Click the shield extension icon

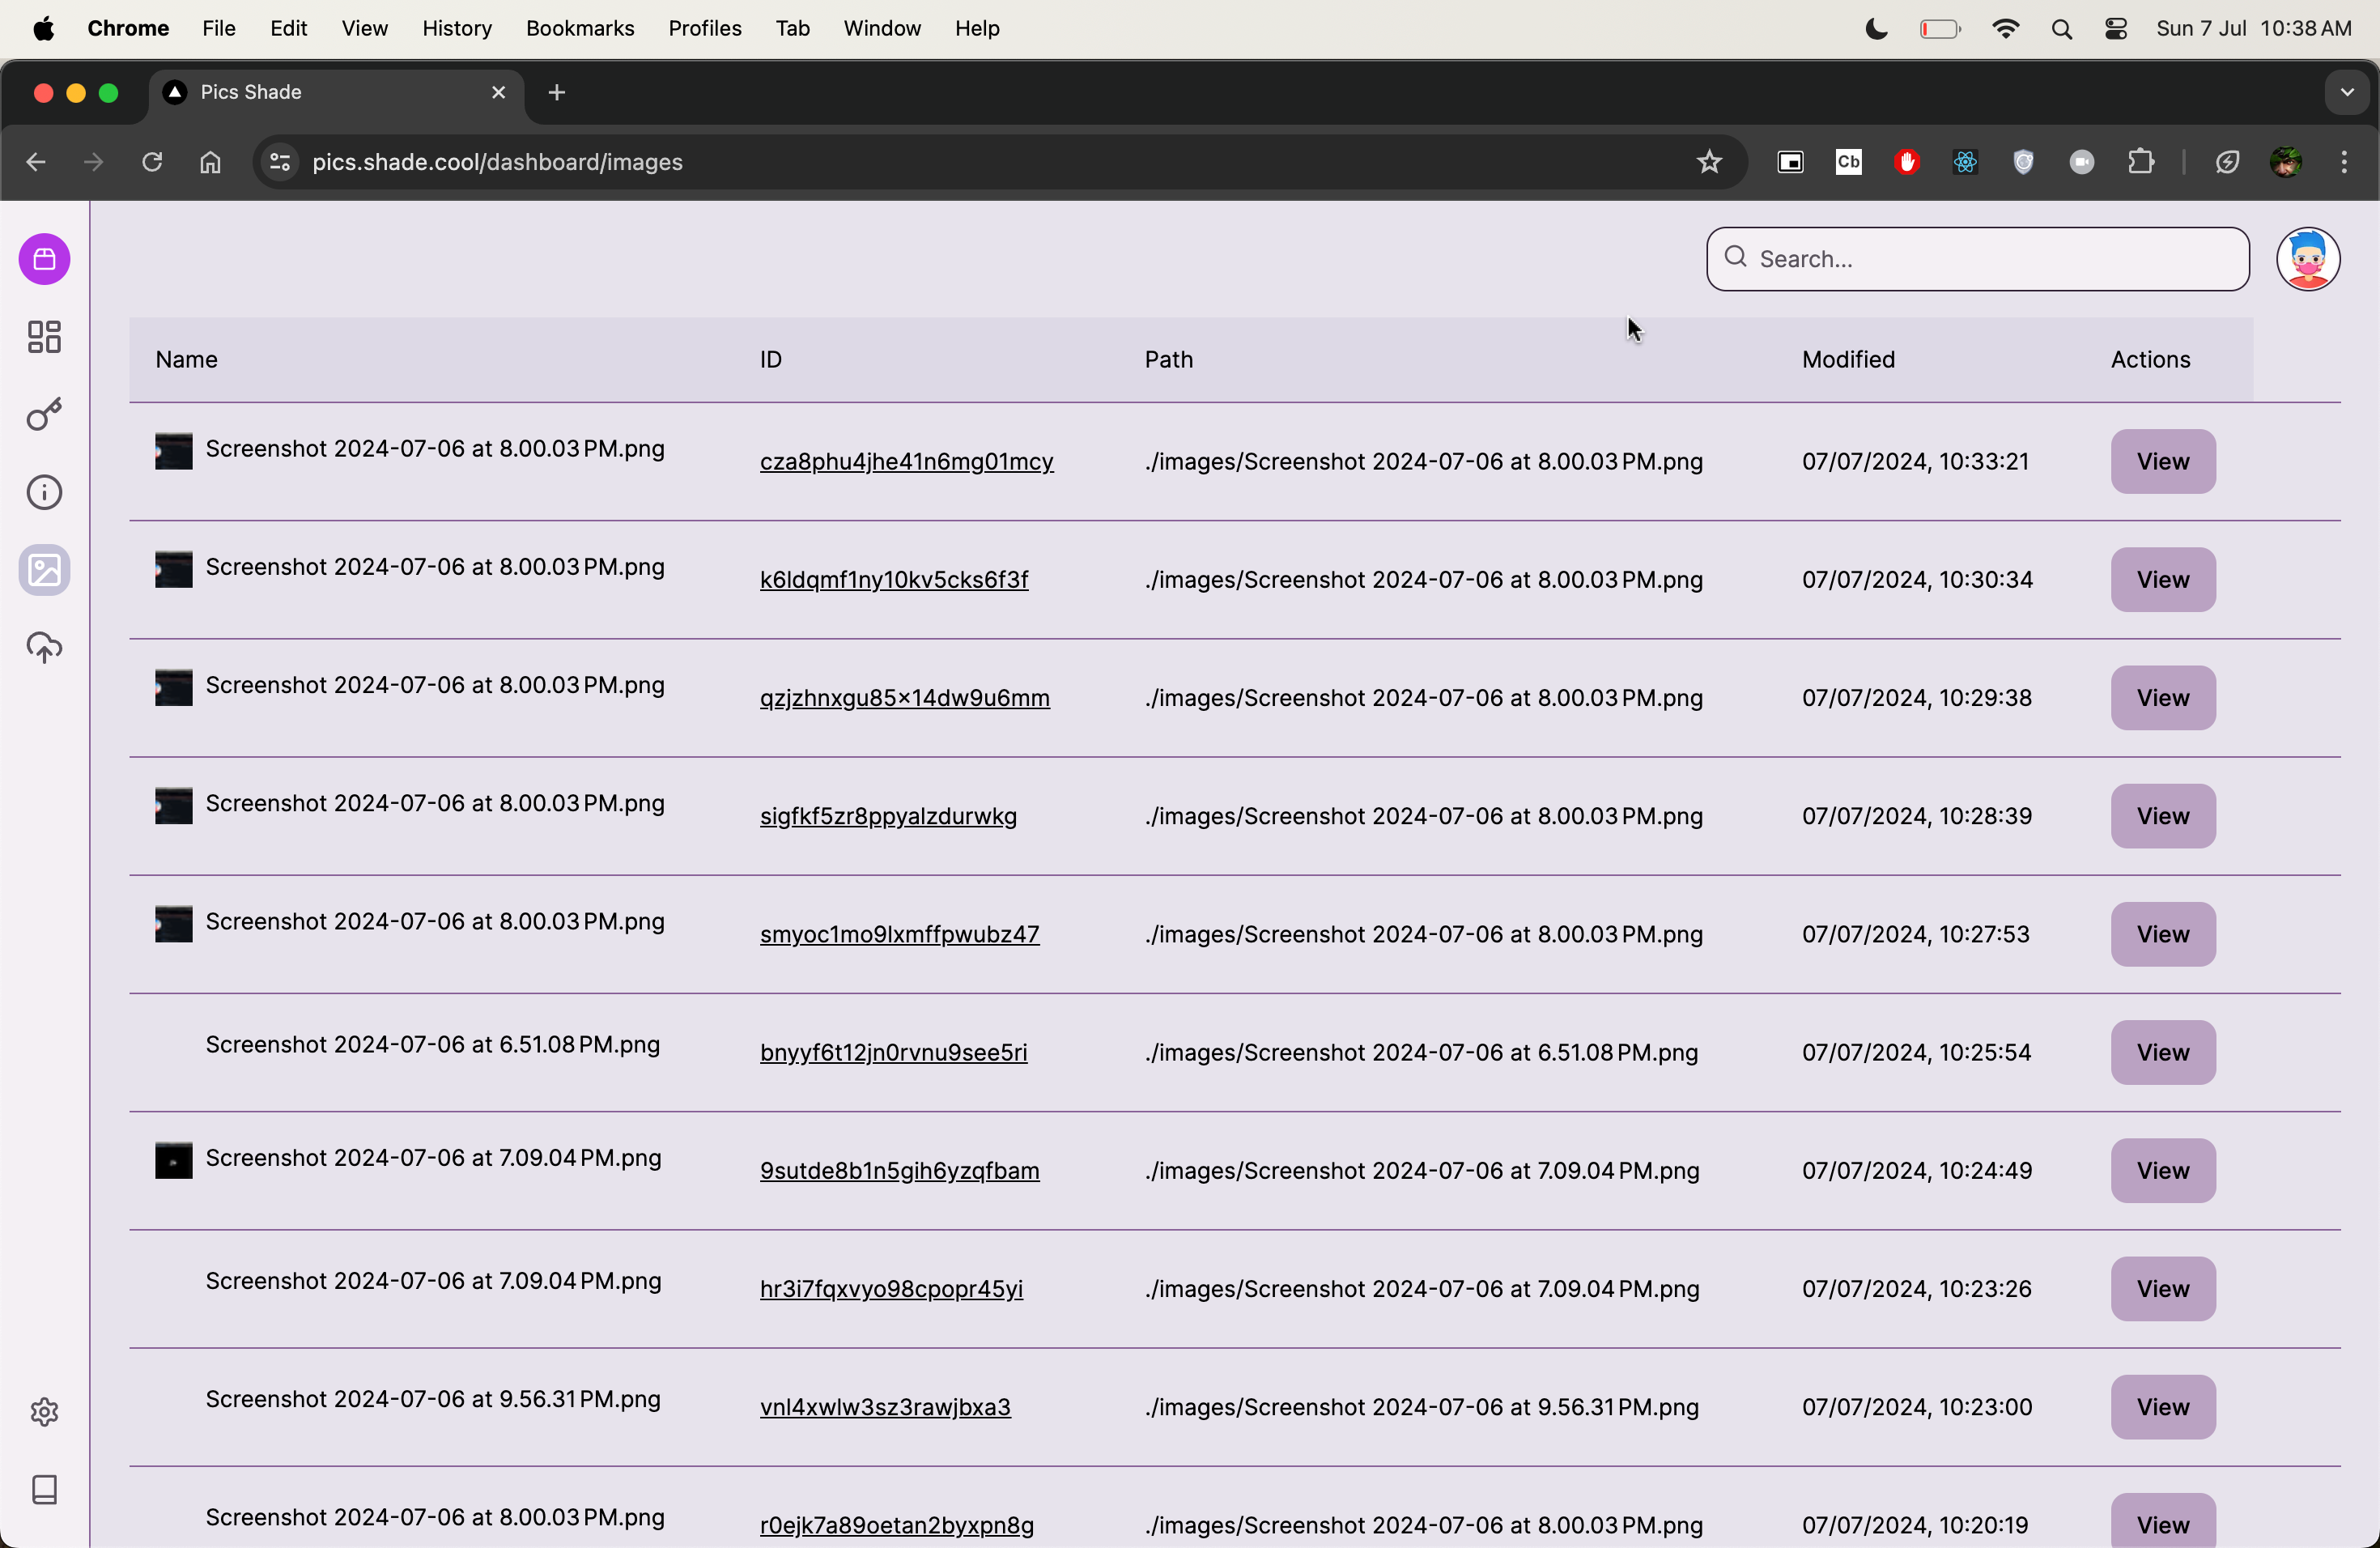pyautogui.click(x=2023, y=162)
